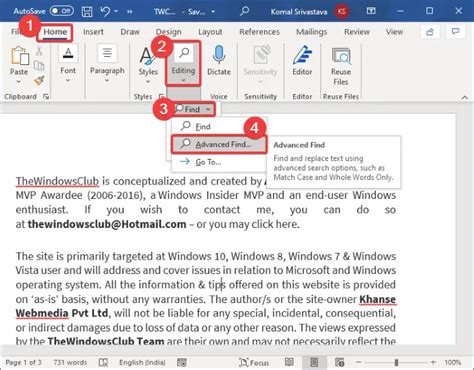Open the Layout tab

click(x=210, y=32)
